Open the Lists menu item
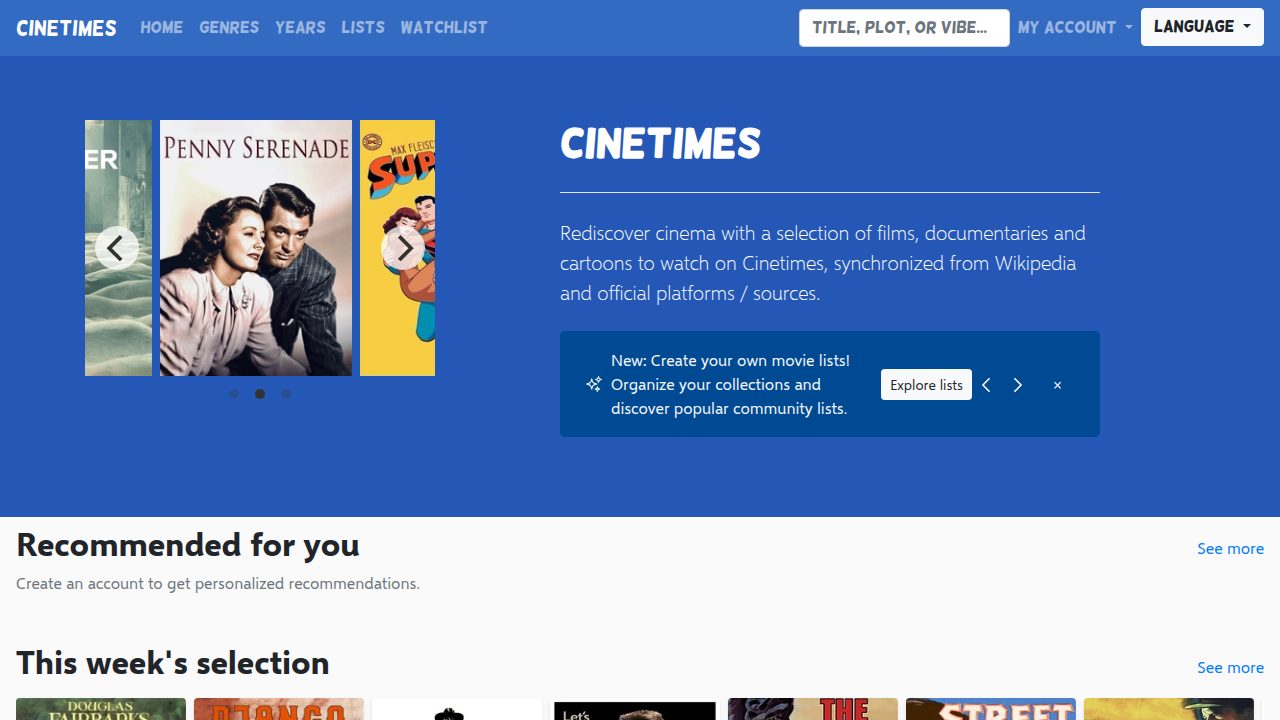 pos(363,27)
